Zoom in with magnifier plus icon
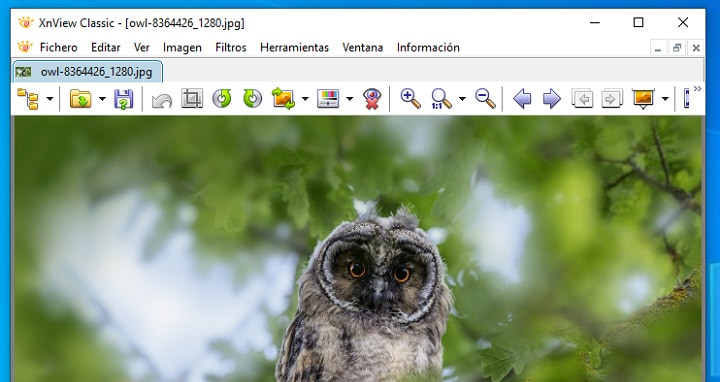 411,98
